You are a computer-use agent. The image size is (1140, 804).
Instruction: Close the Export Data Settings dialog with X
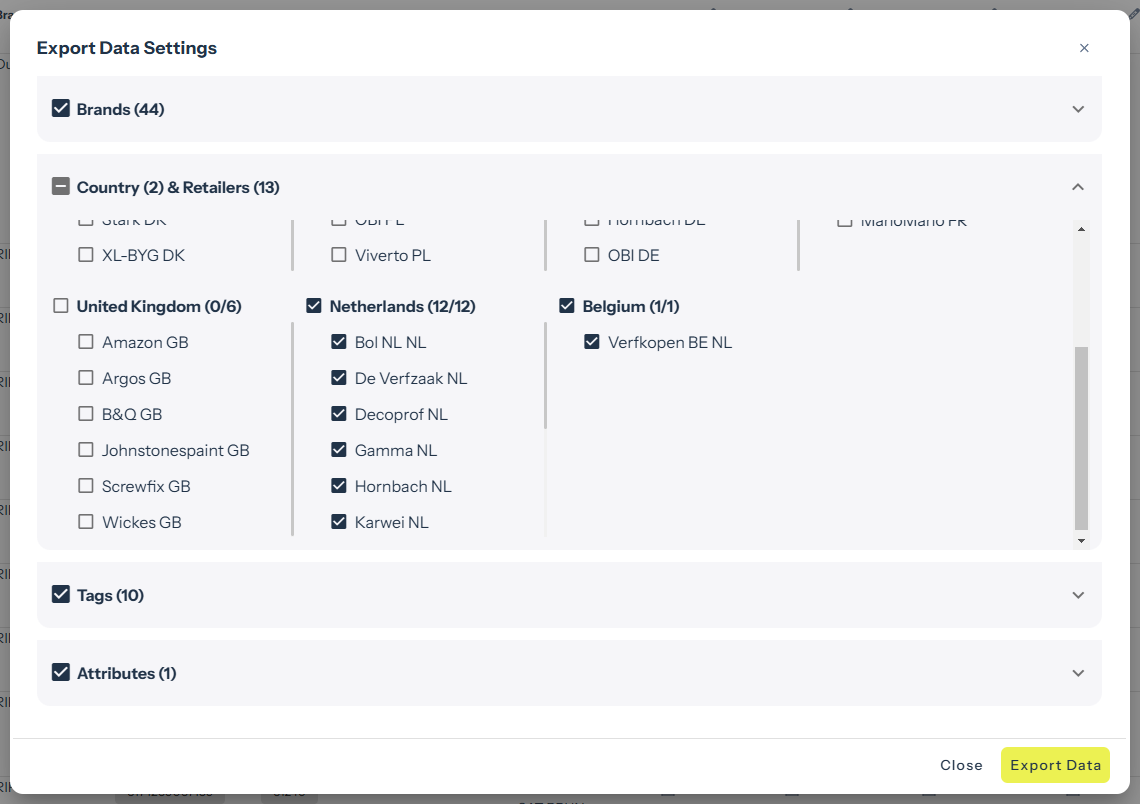[1084, 48]
